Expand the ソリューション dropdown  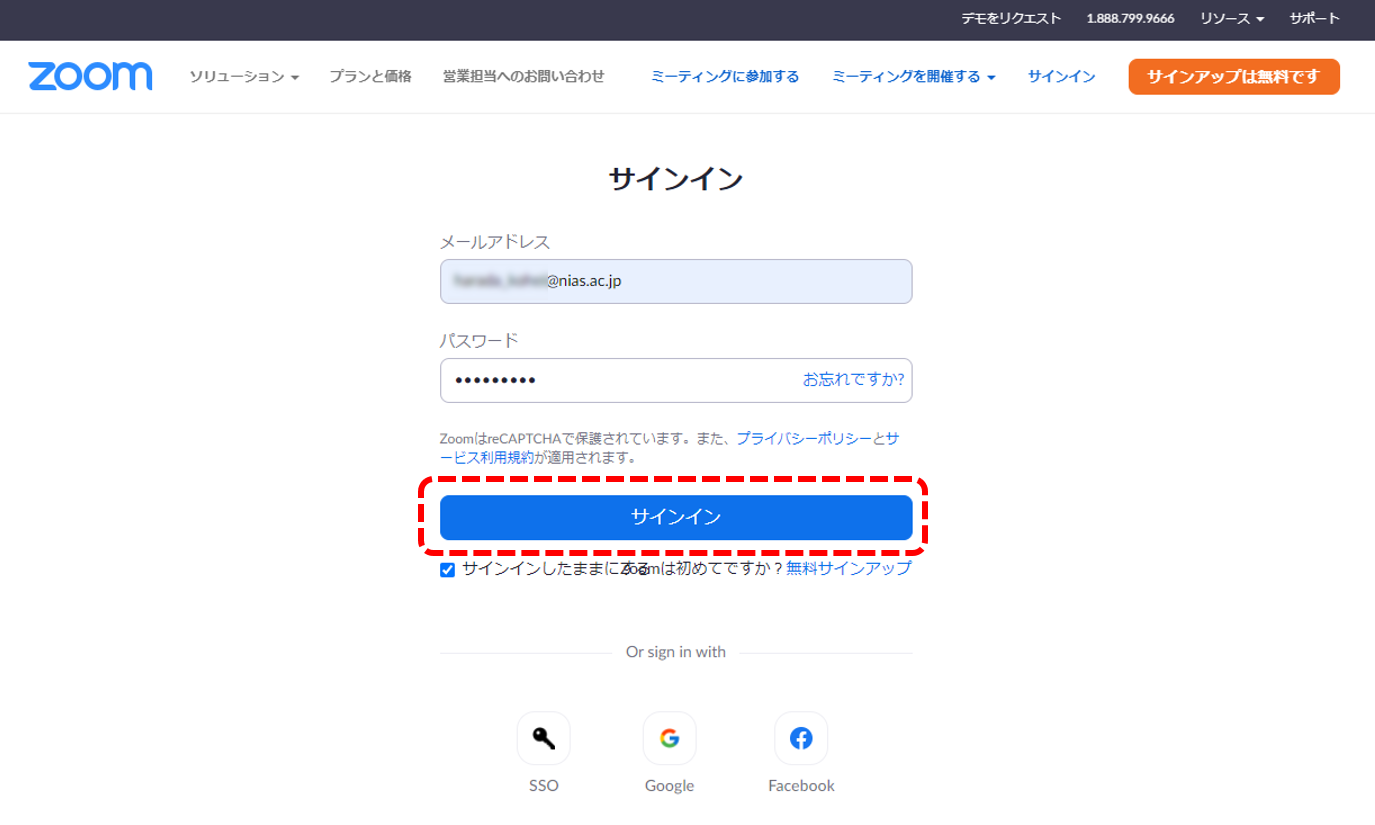click(244, 76)
